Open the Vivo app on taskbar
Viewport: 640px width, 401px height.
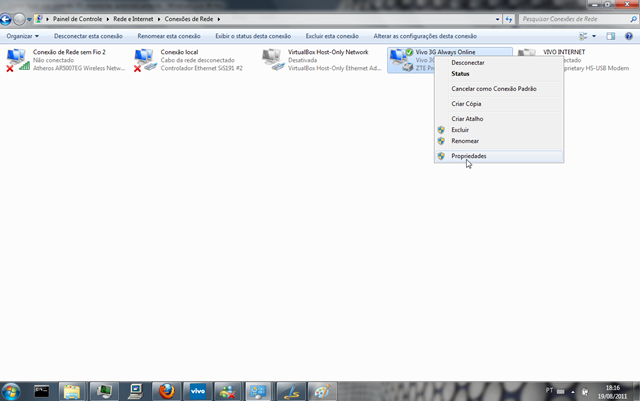click(x=198, y=392)
